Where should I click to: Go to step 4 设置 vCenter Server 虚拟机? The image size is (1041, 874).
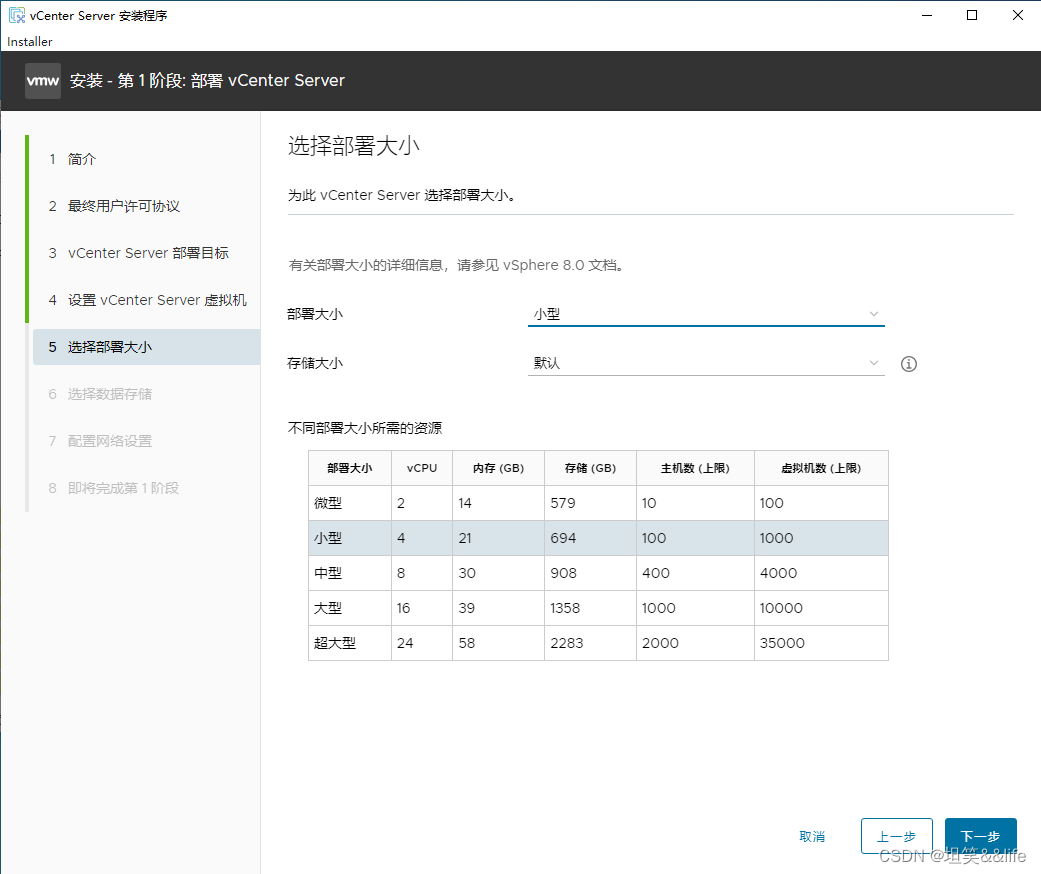point(147,300)
